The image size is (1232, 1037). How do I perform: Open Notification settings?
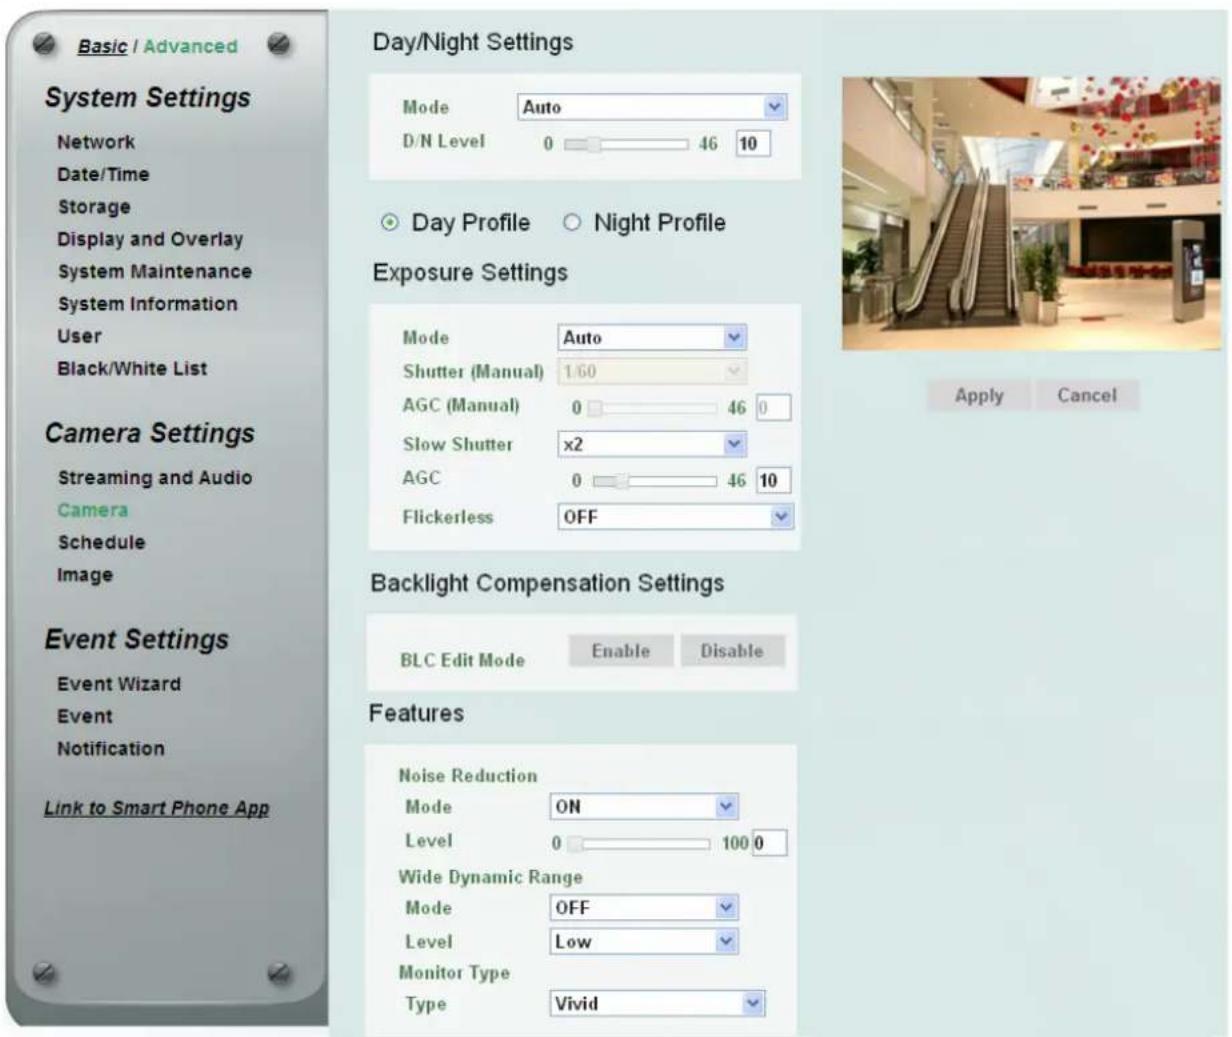coord(111,748)
